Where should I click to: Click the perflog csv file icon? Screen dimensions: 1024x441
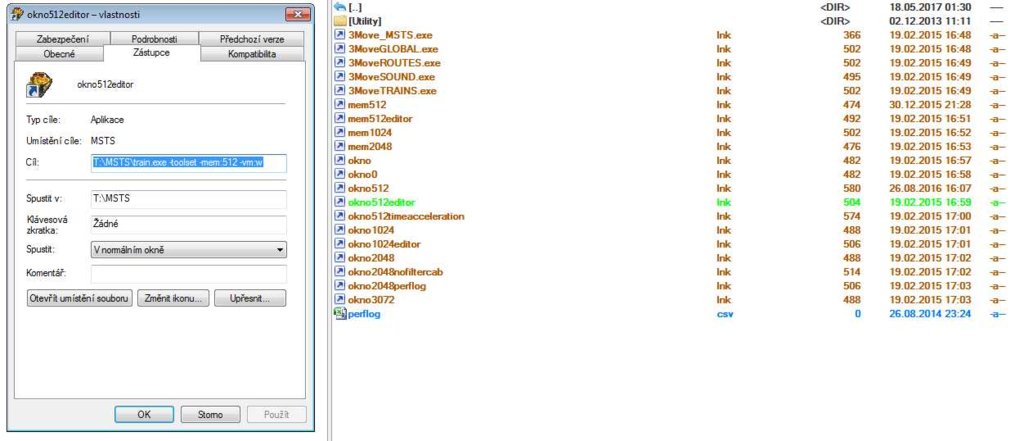[340, 314]
